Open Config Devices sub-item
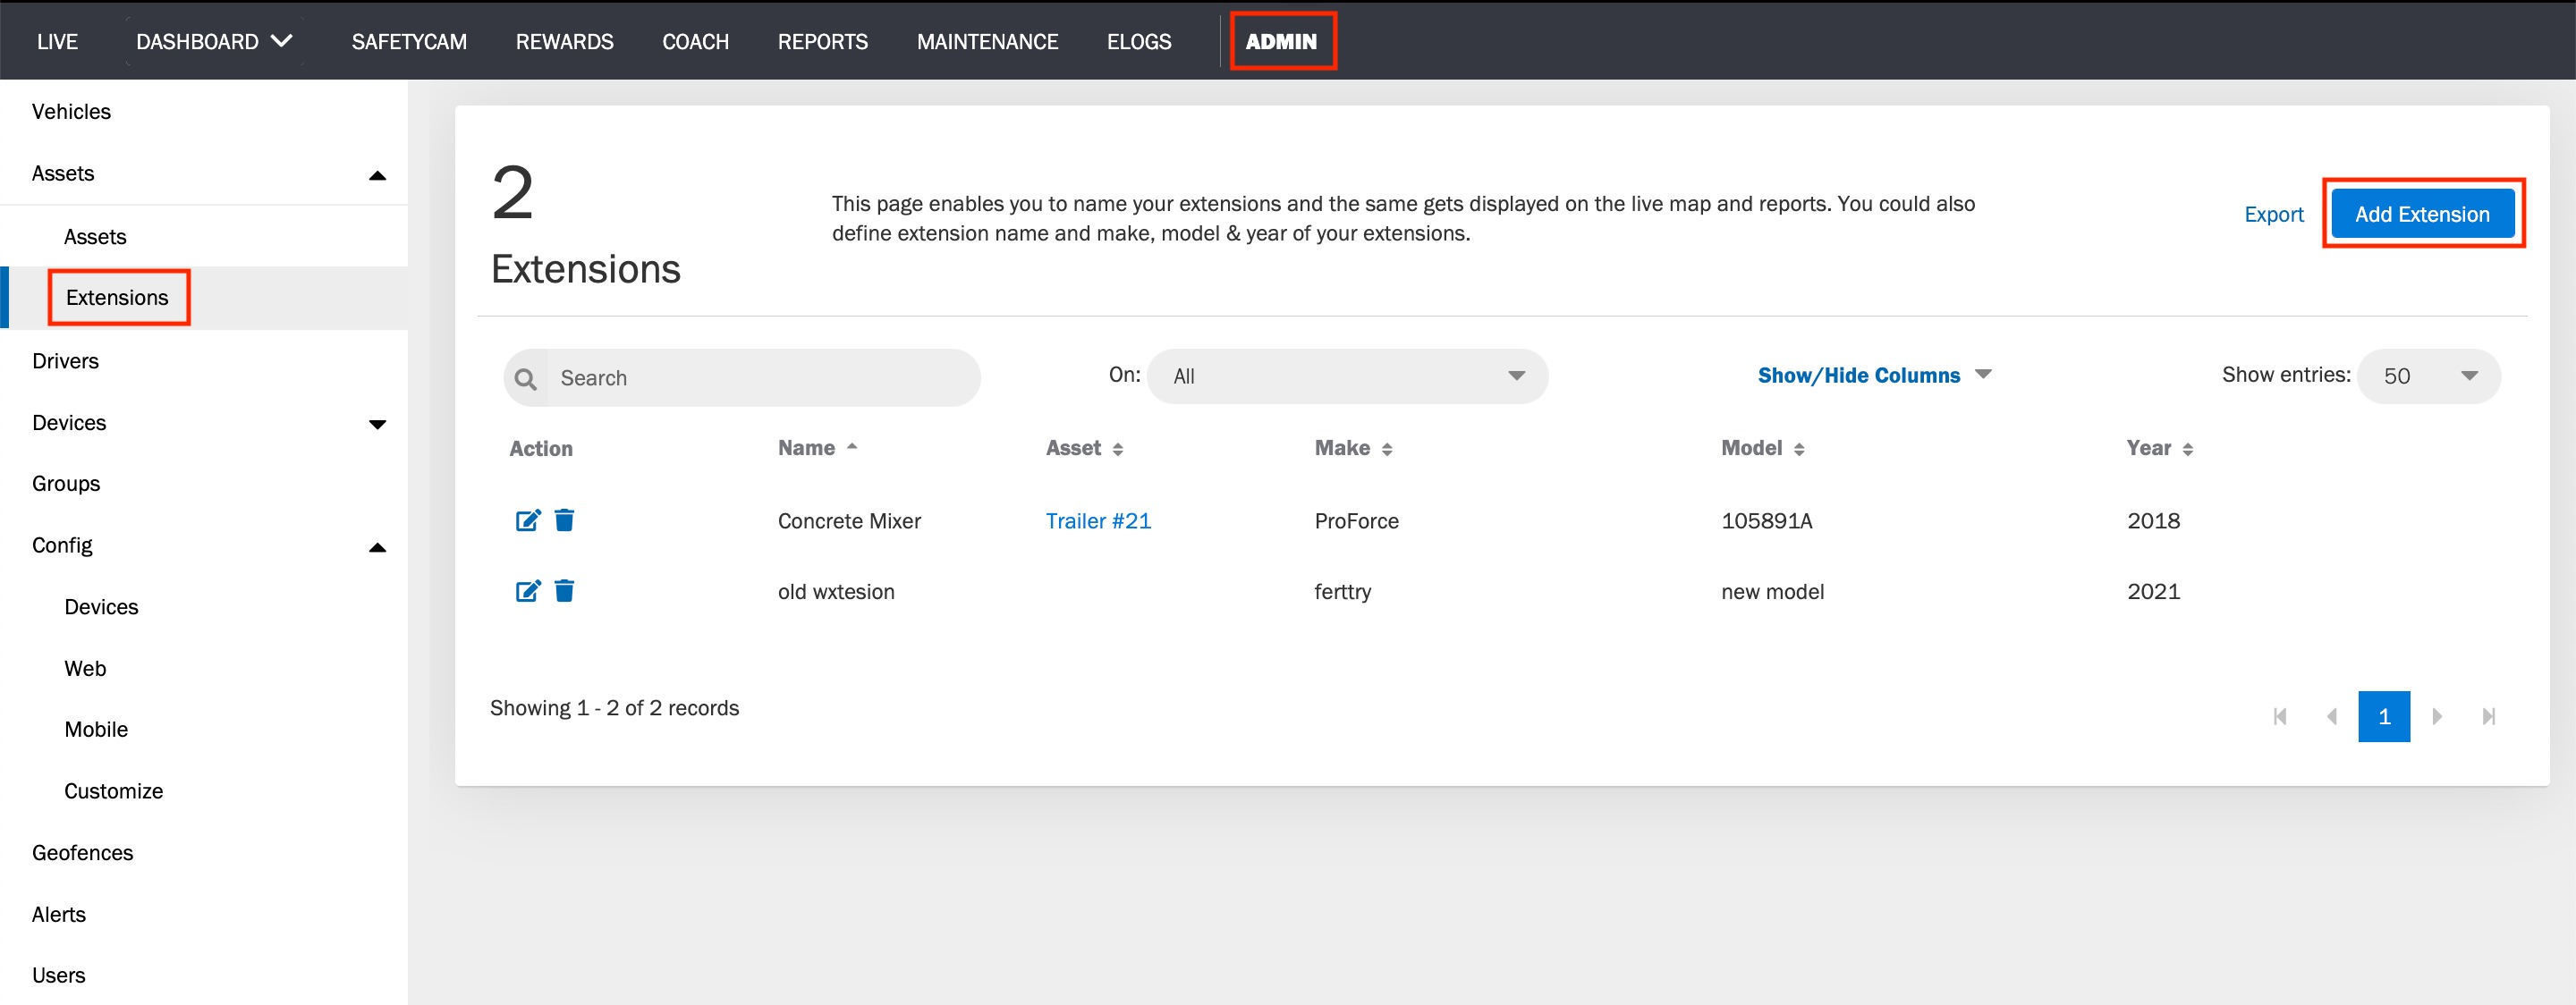 [x=101, y=607]
